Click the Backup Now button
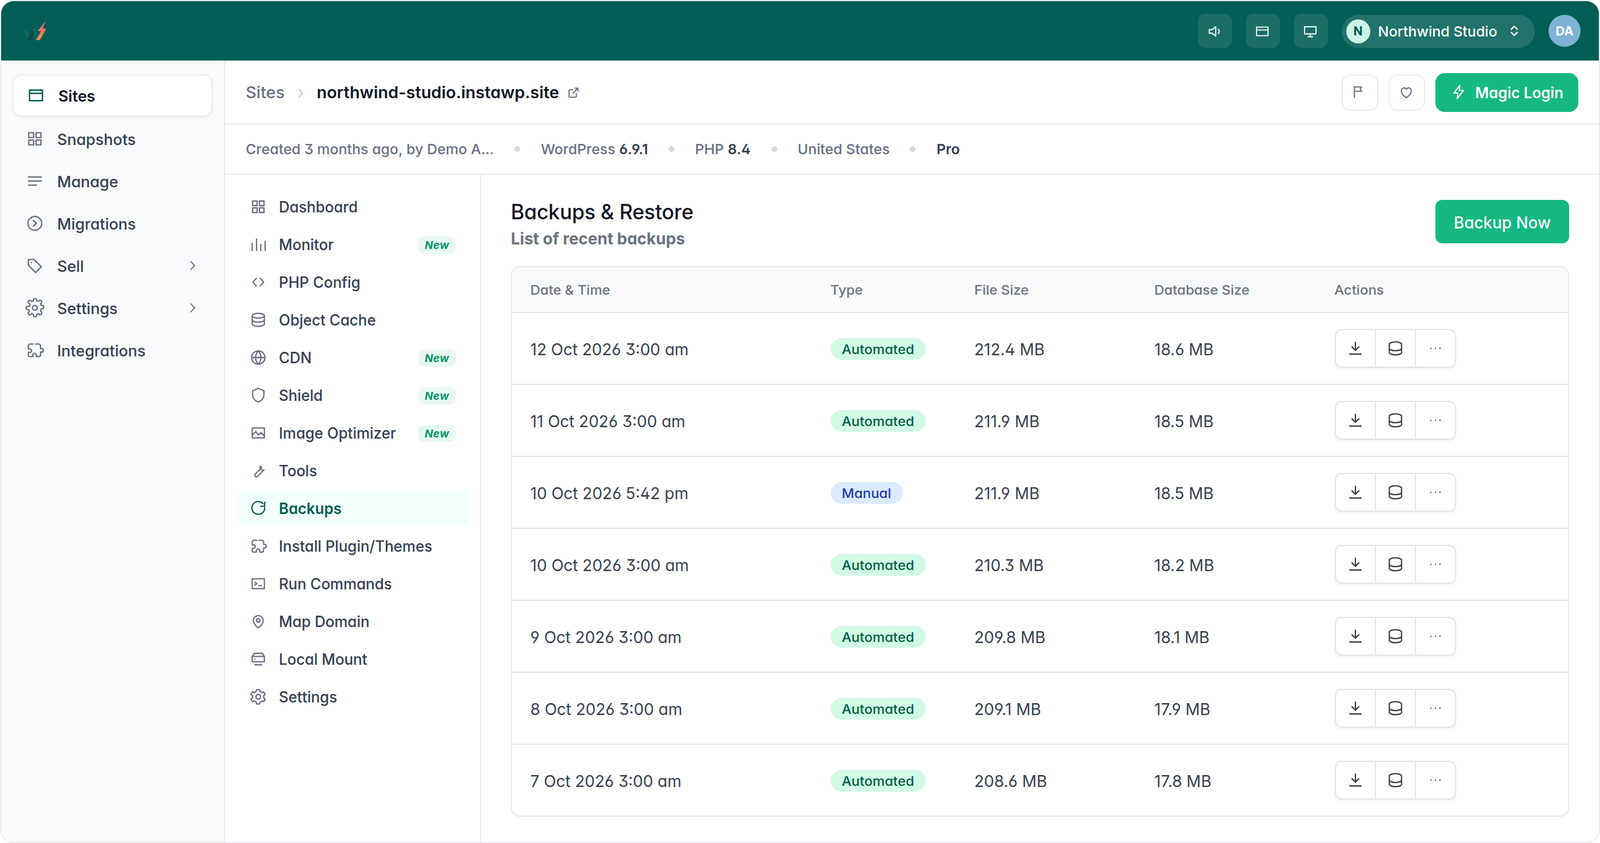The height and width of the screenshot is (843, 1600). click(1502, 222)
